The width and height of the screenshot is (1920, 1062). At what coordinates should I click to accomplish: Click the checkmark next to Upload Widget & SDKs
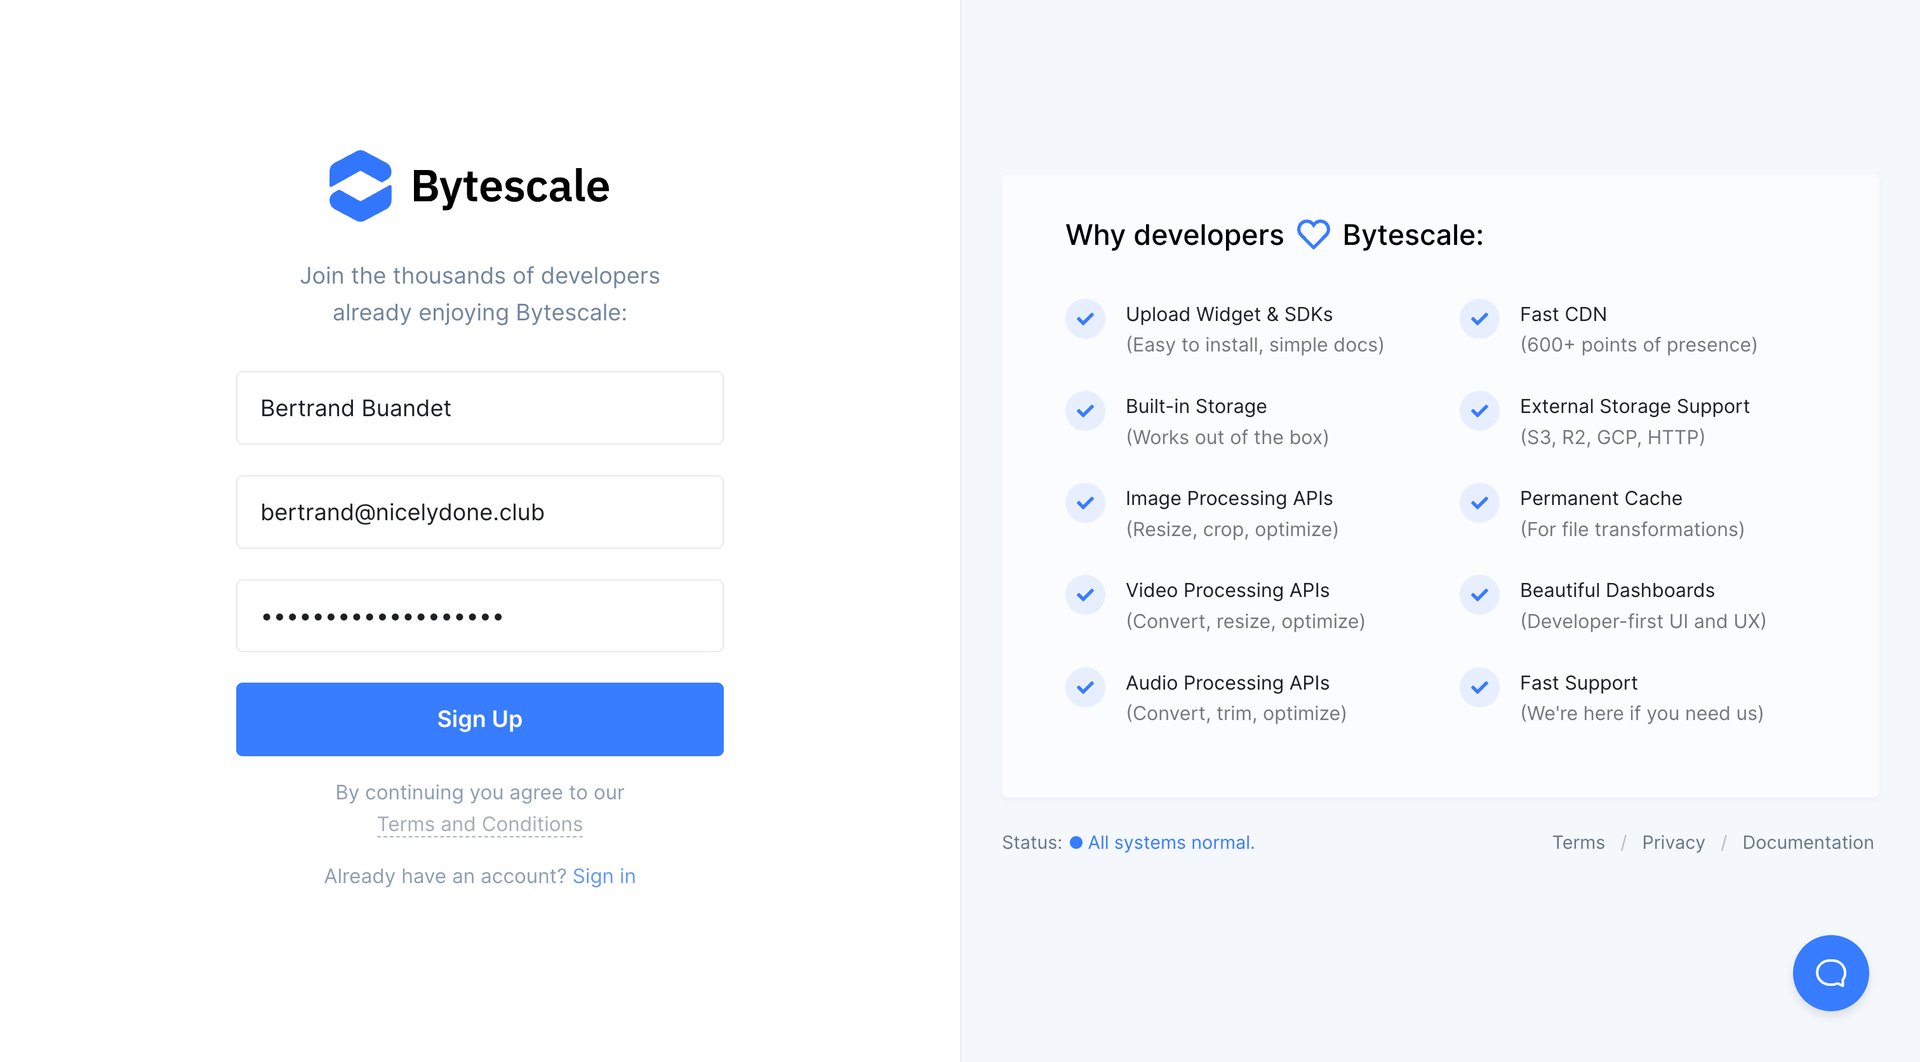click(1084, 319)
